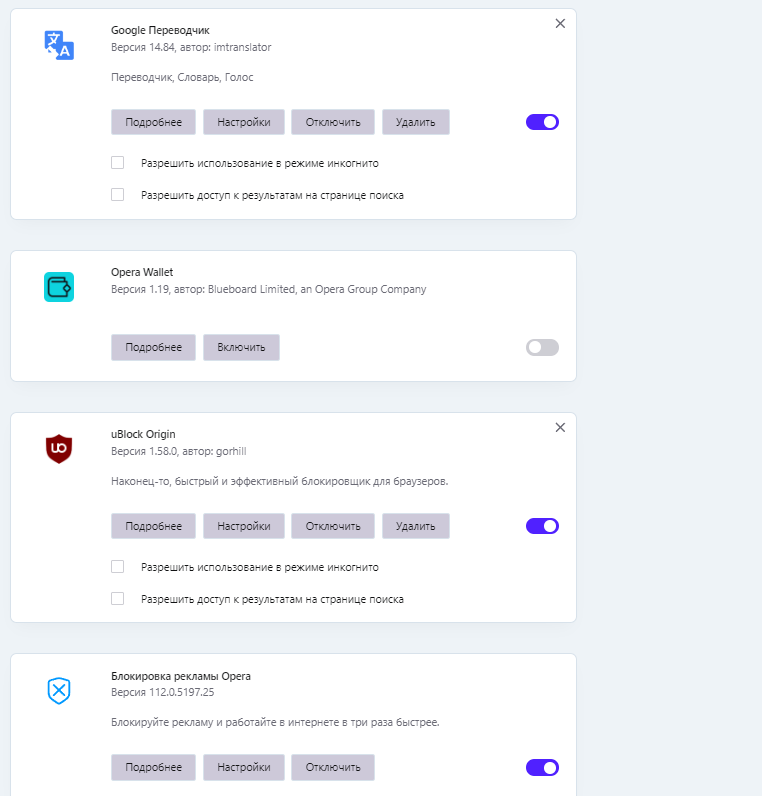Screen dimensions: 762x796
Task: Turn off Opera ad blocker toggle
Action: click(542, 767)
